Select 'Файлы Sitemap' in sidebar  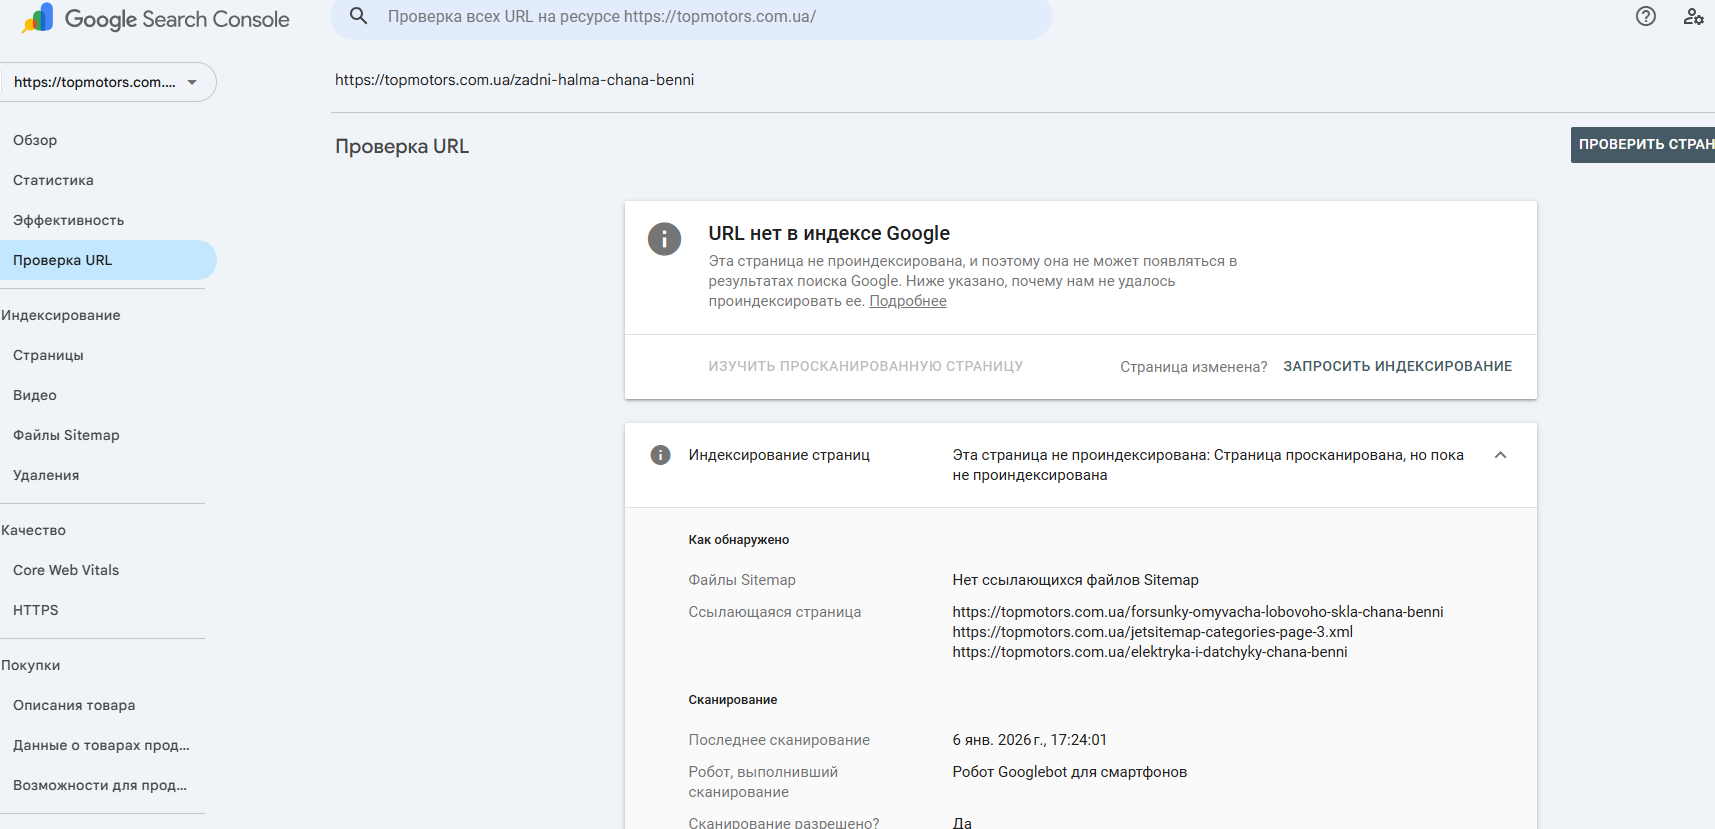(x=66, y=435)
